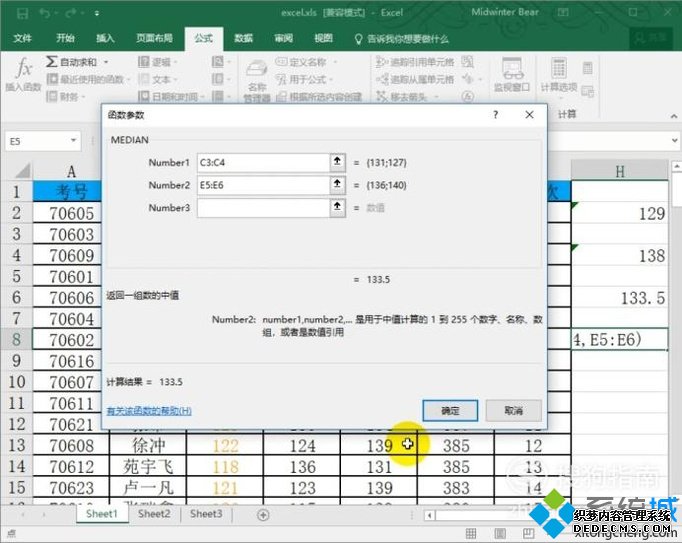
Task: Open the AutoSum sigma icon
Action: tap(51, 61)
